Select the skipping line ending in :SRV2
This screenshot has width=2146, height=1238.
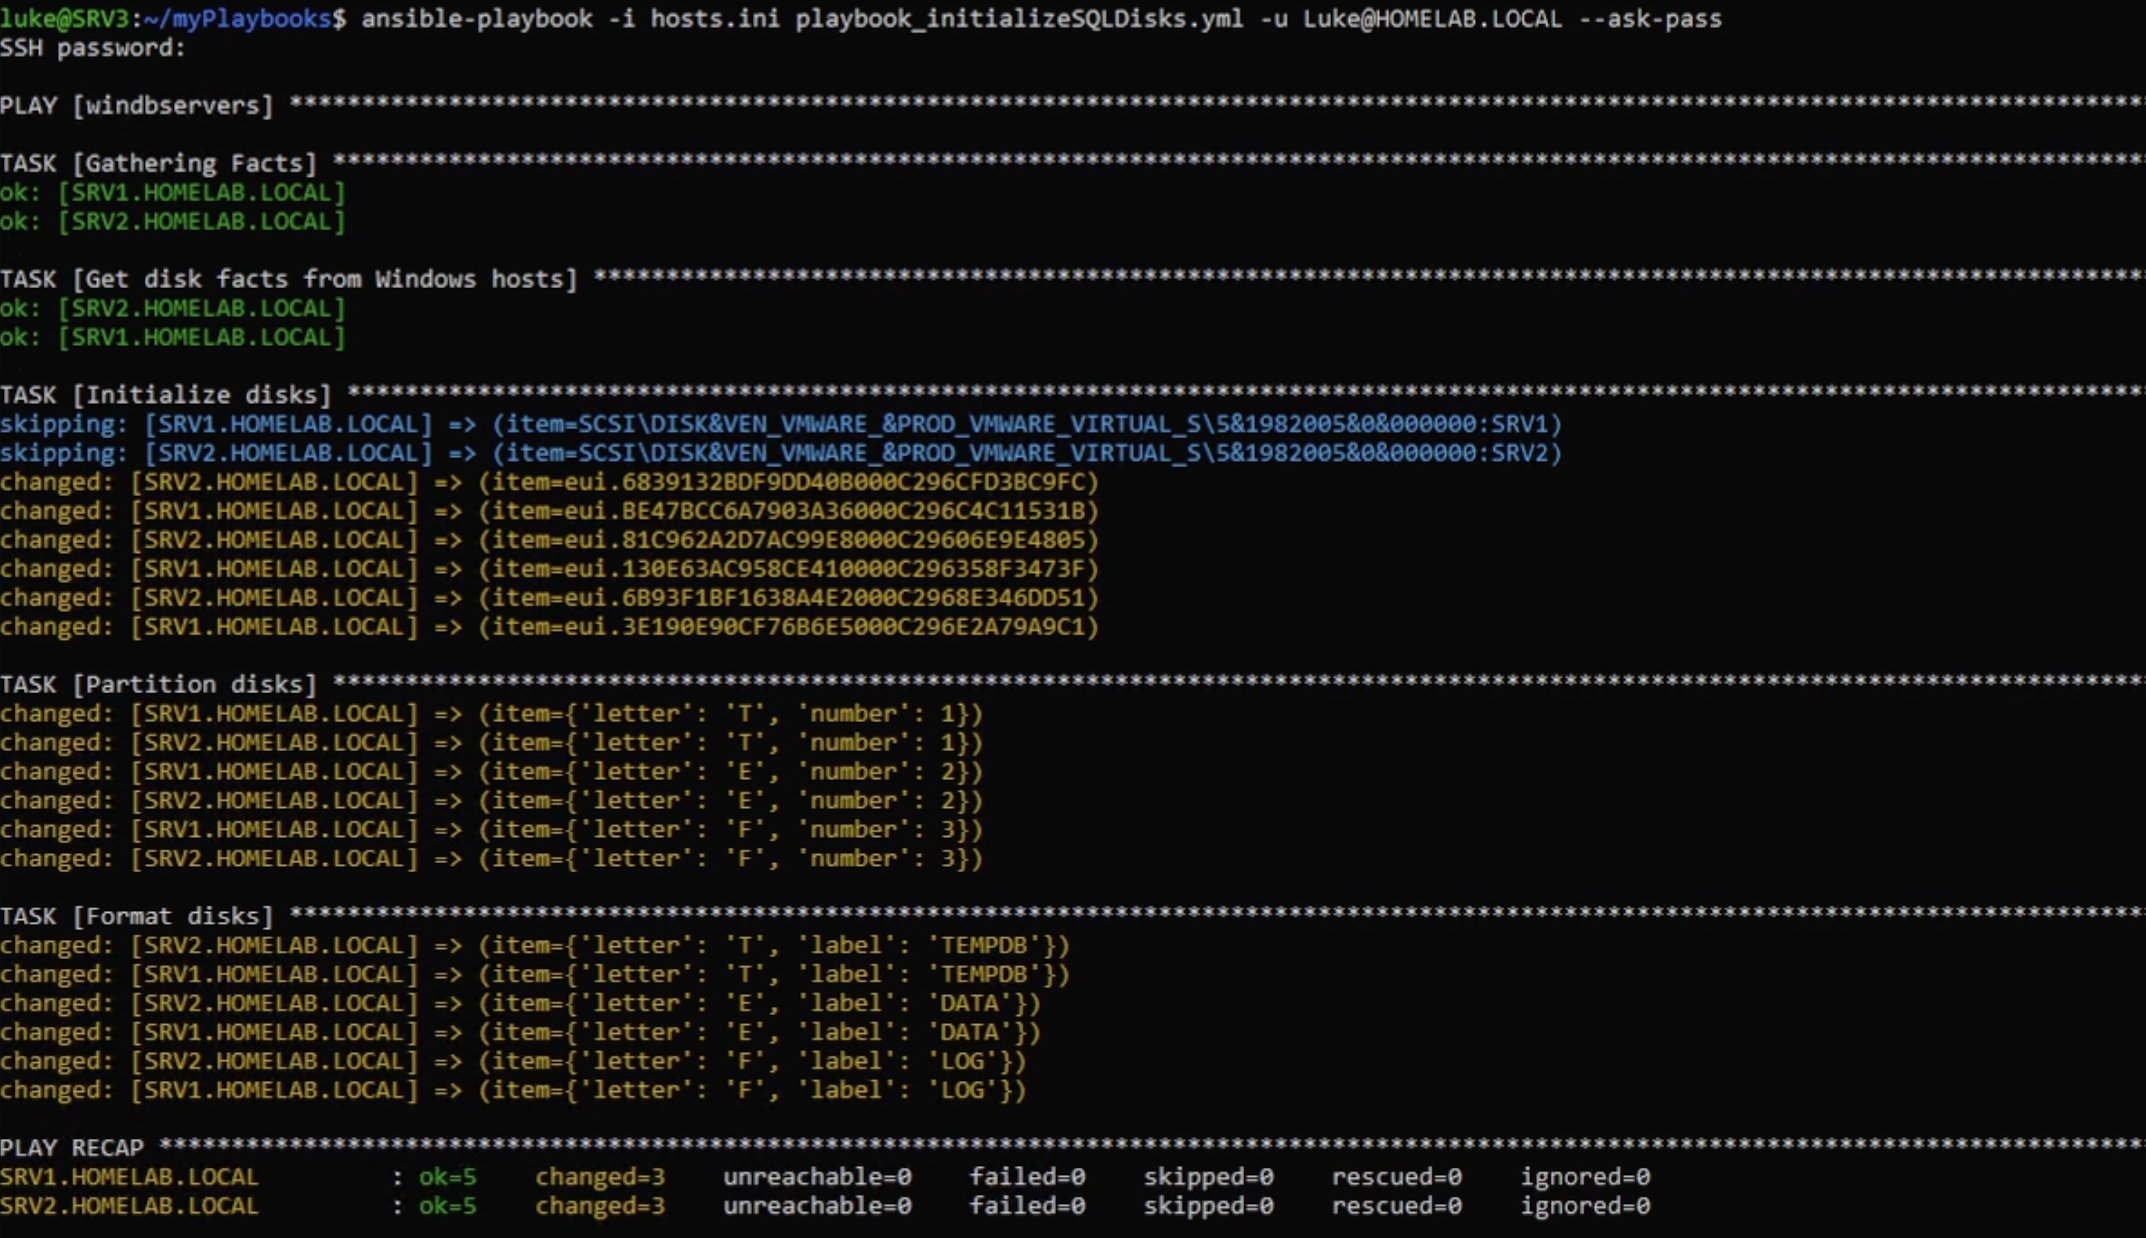point(781,454)
